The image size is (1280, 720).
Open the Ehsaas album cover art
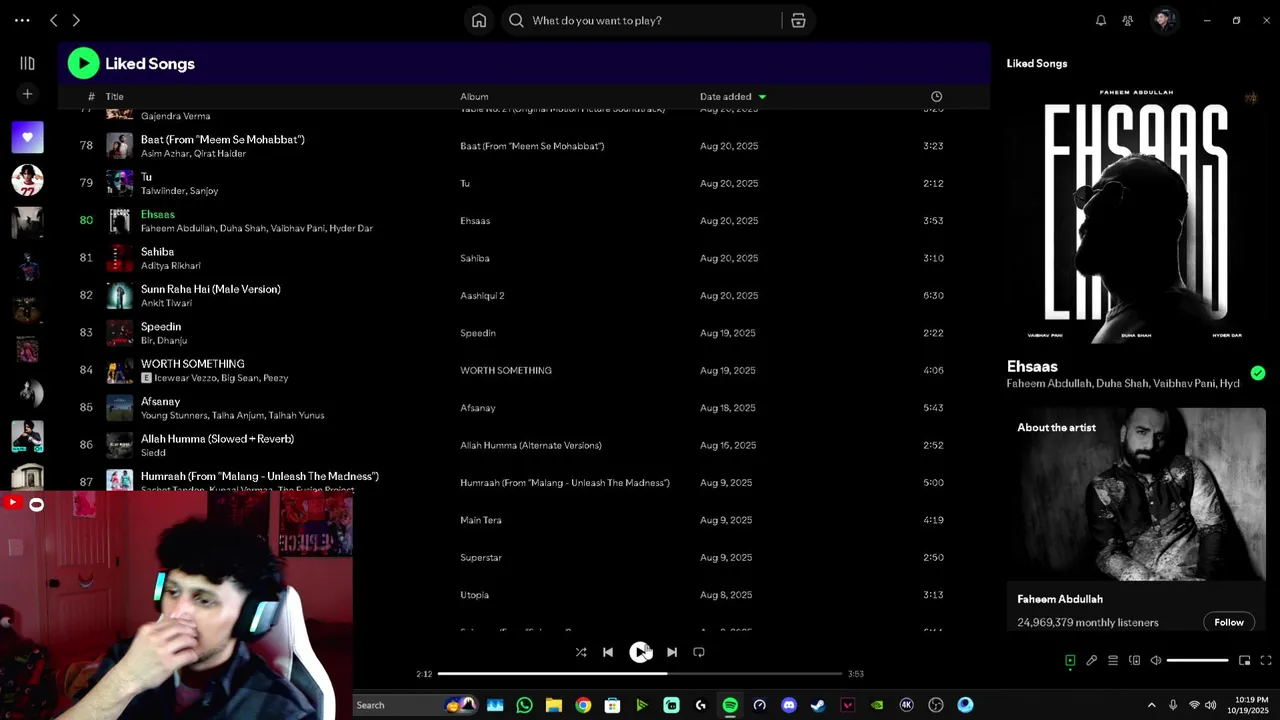click(1136, 214)
